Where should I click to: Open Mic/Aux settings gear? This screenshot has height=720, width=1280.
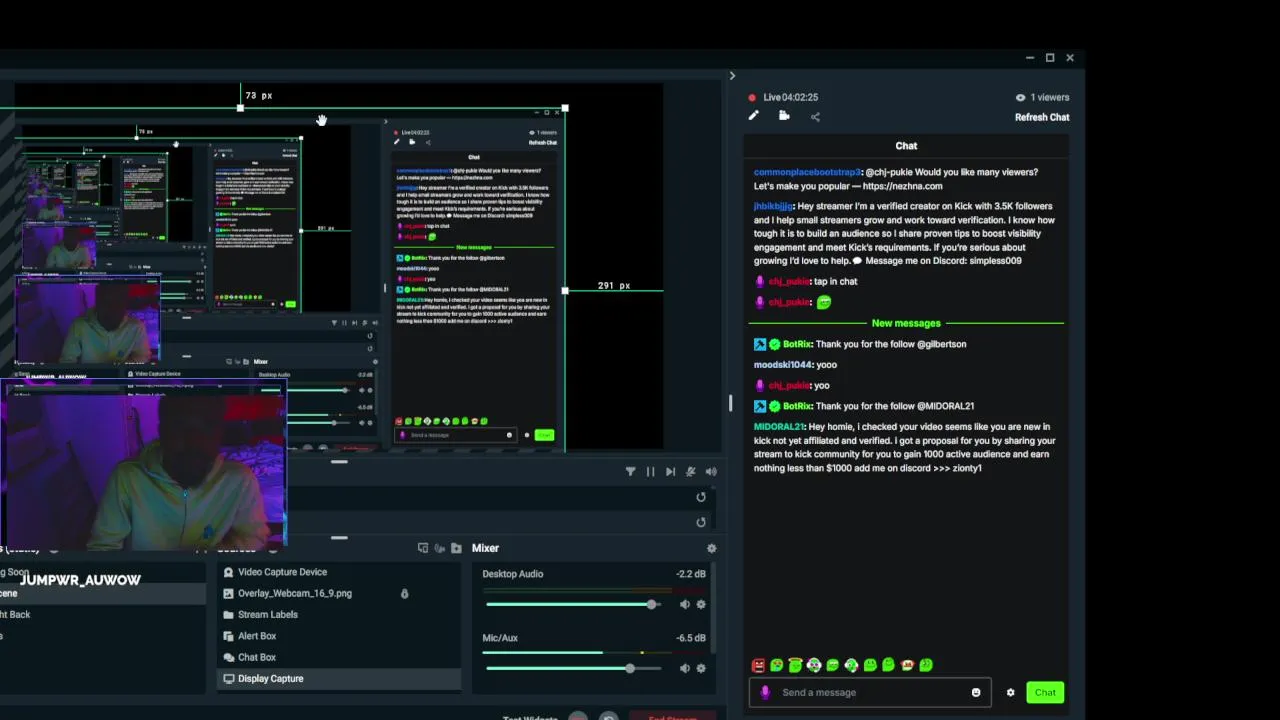(x=701, y=668)
